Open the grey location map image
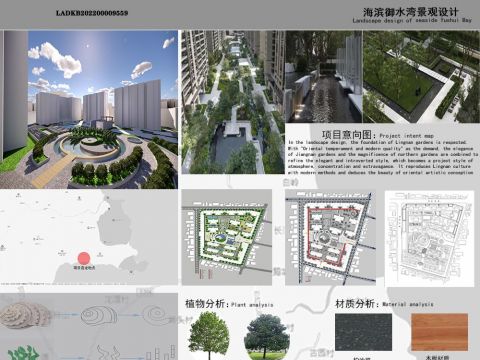Image resolution: width=480 pixels, height=360 pixels. point(89,237)
